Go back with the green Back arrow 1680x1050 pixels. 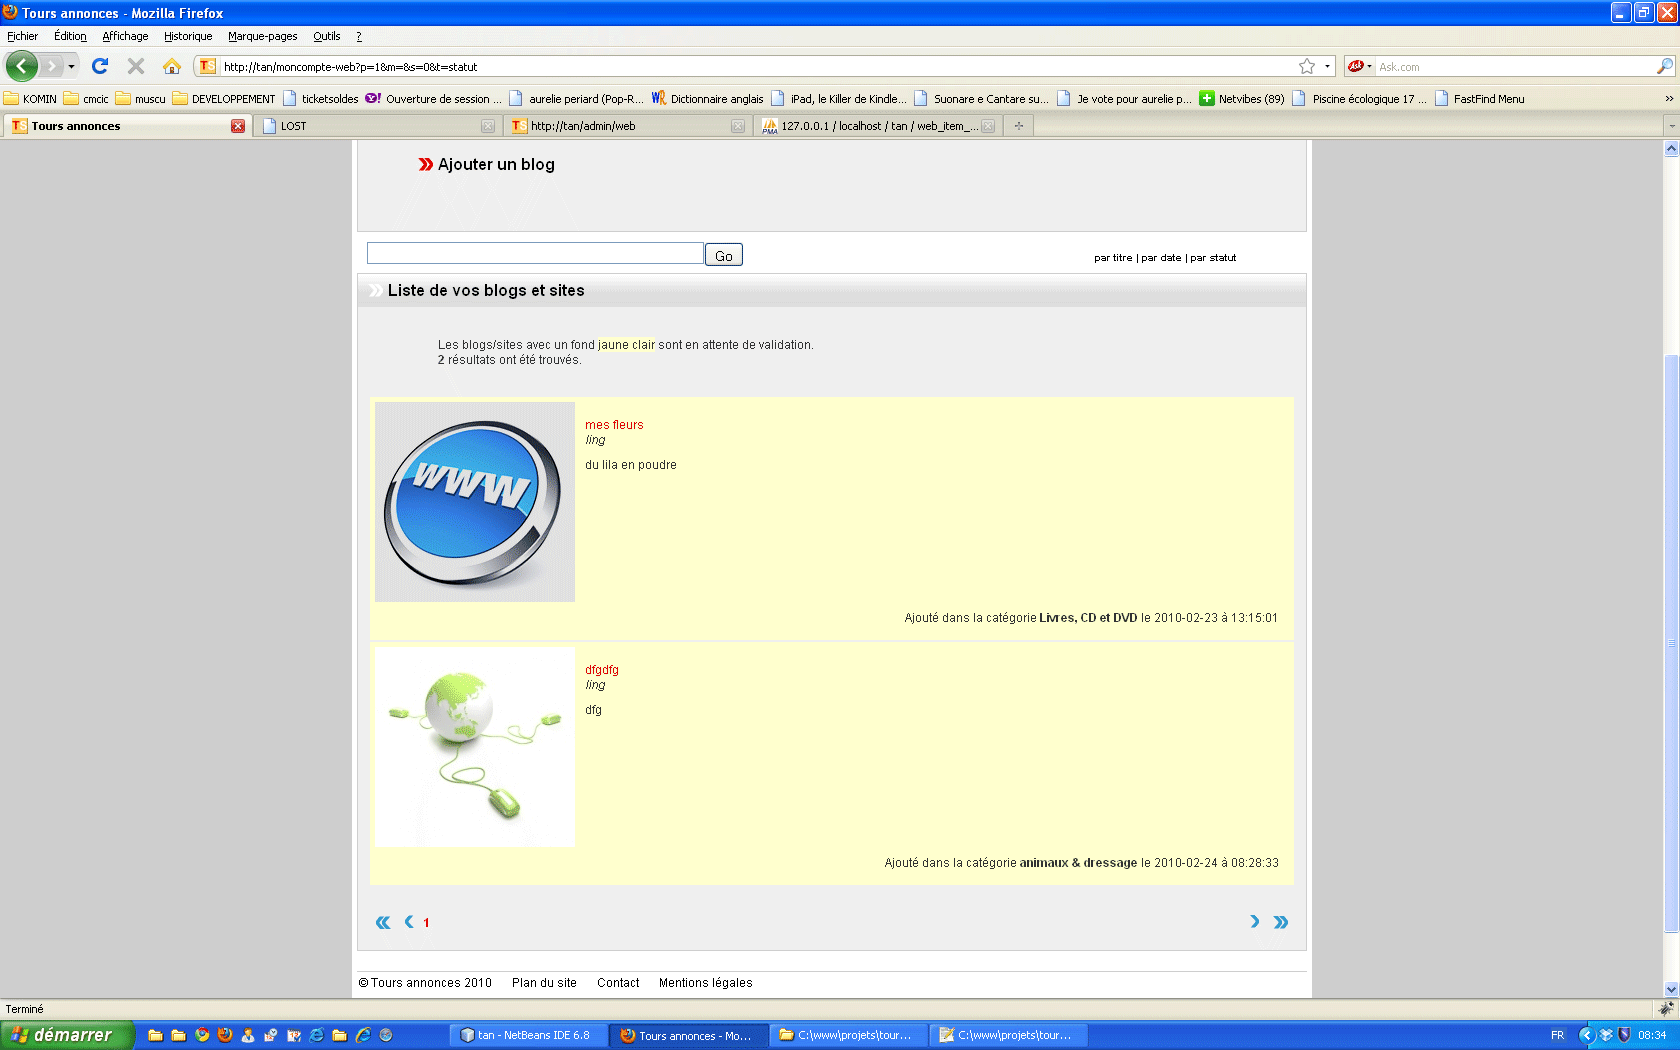22,66
